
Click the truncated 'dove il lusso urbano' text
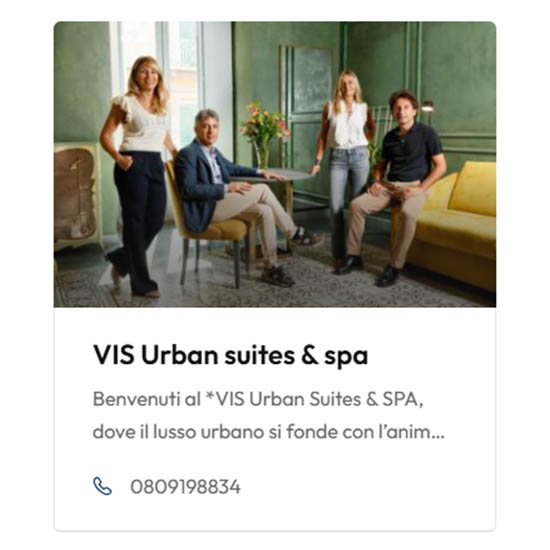pos(268,431)
